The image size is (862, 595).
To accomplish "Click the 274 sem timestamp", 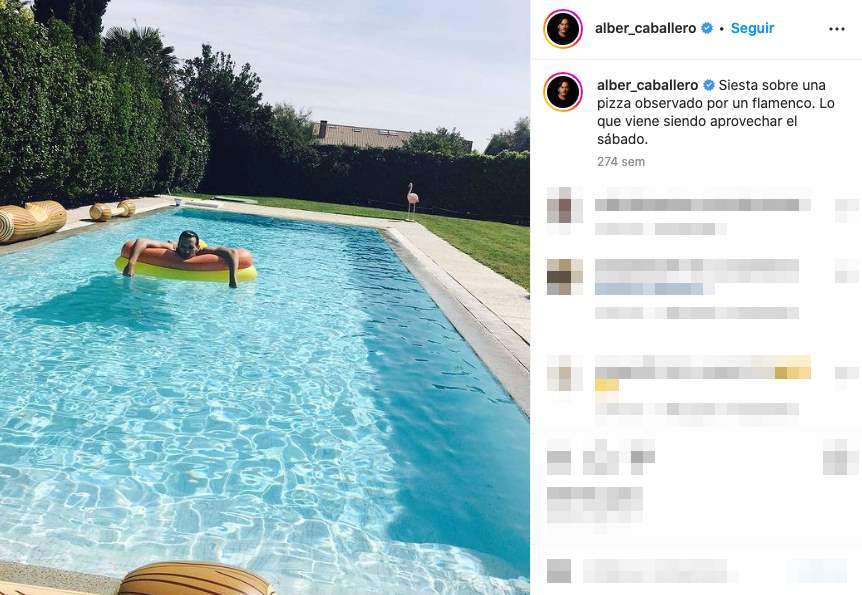I will click(621, 162).
